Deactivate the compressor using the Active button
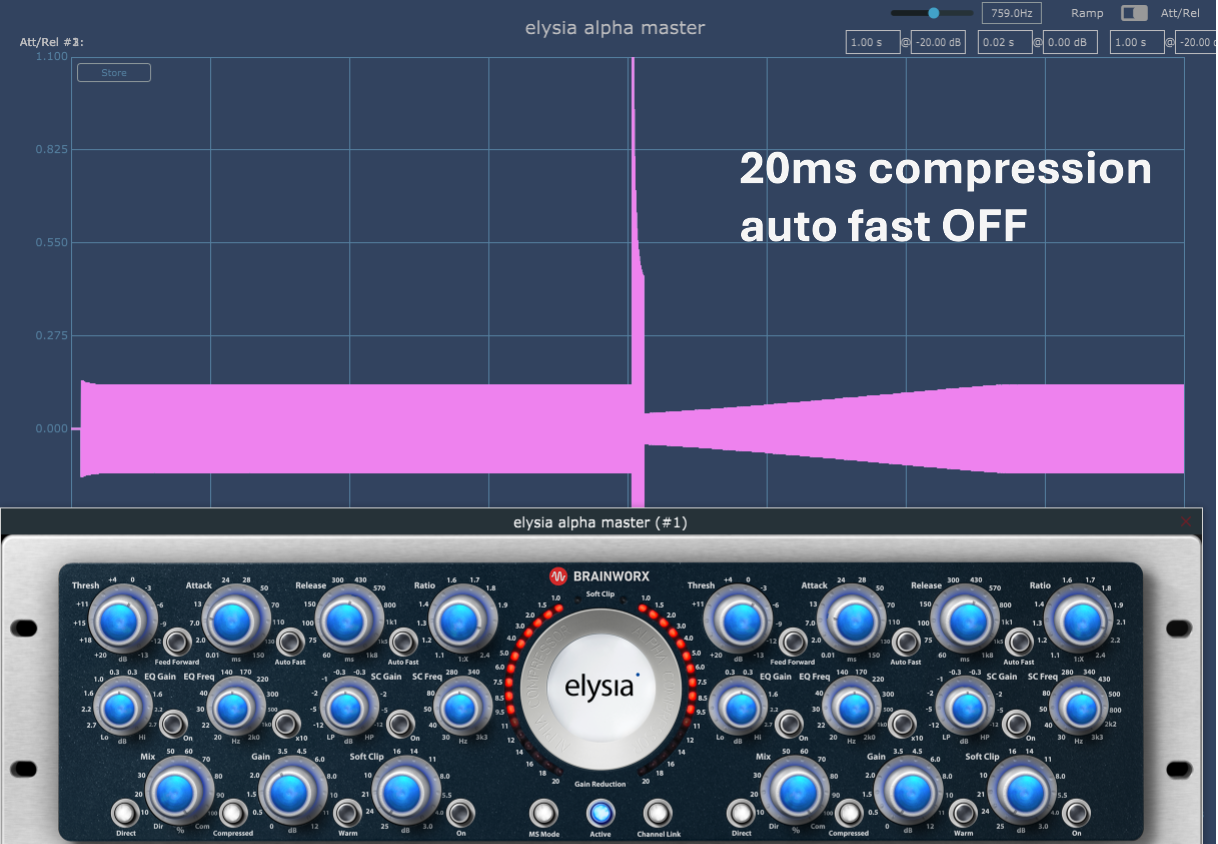1218x844 pixels. point(601,812)
